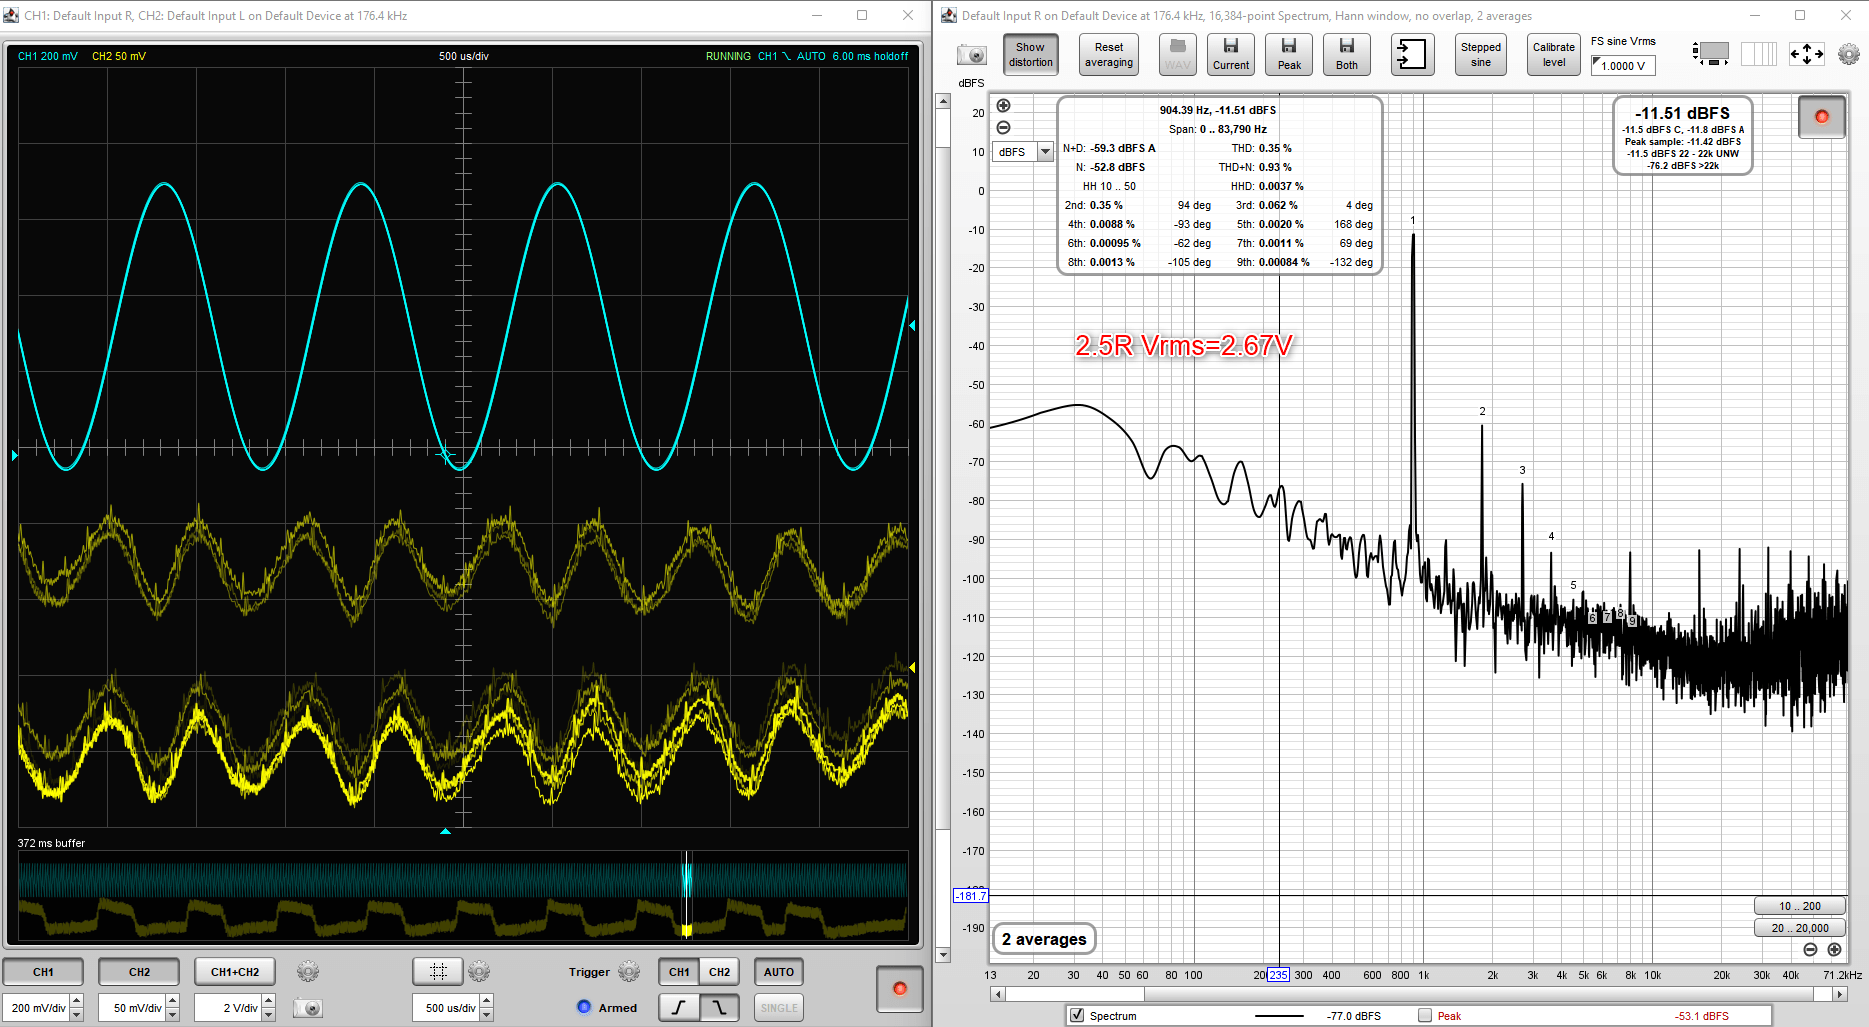Click the -11.51 dBFS level readout
The width and height of the screenshot is (1869, 1027).
point(1682,113)
